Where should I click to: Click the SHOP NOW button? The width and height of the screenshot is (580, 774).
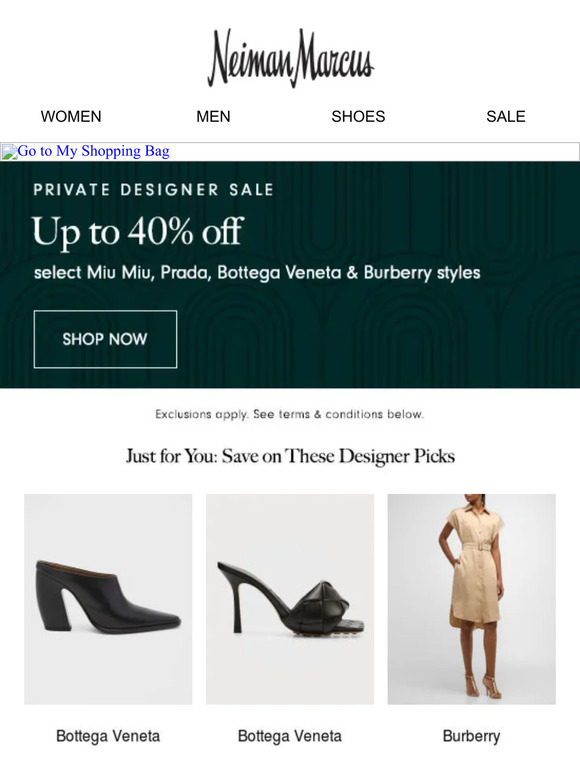(x=105, y=339)
